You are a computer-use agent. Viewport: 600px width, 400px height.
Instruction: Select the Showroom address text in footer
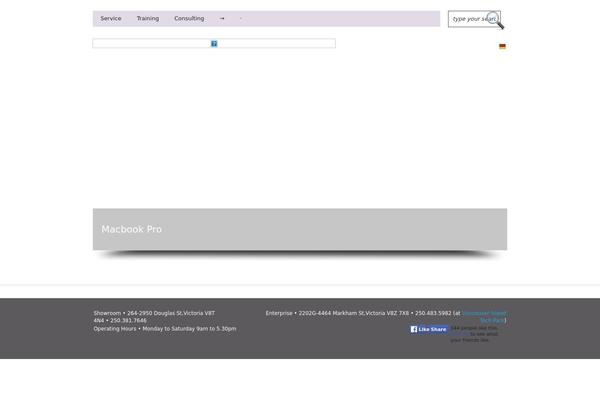pyautogui.click(x=154, y=317)
